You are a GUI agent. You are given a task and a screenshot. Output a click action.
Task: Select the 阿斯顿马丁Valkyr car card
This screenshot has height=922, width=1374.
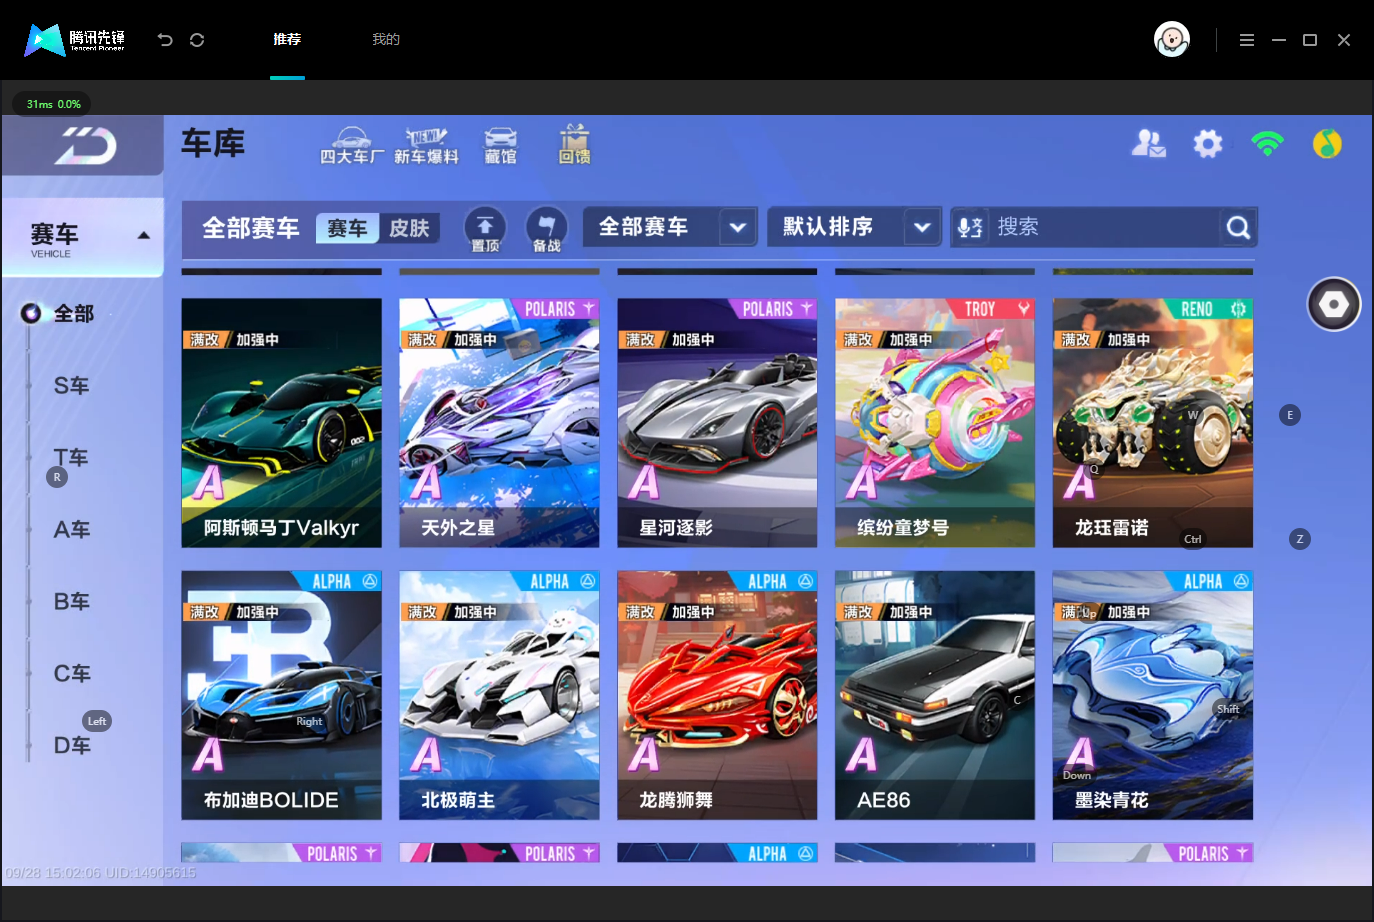pyautogui.click(x=281, y=423)
